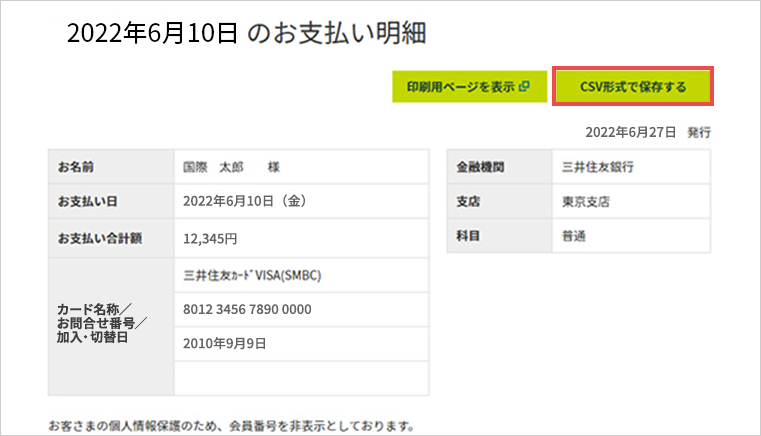Select the 金融機関 header cell
The width and height of the screenshot is (761, 436).
pos(498,167)
